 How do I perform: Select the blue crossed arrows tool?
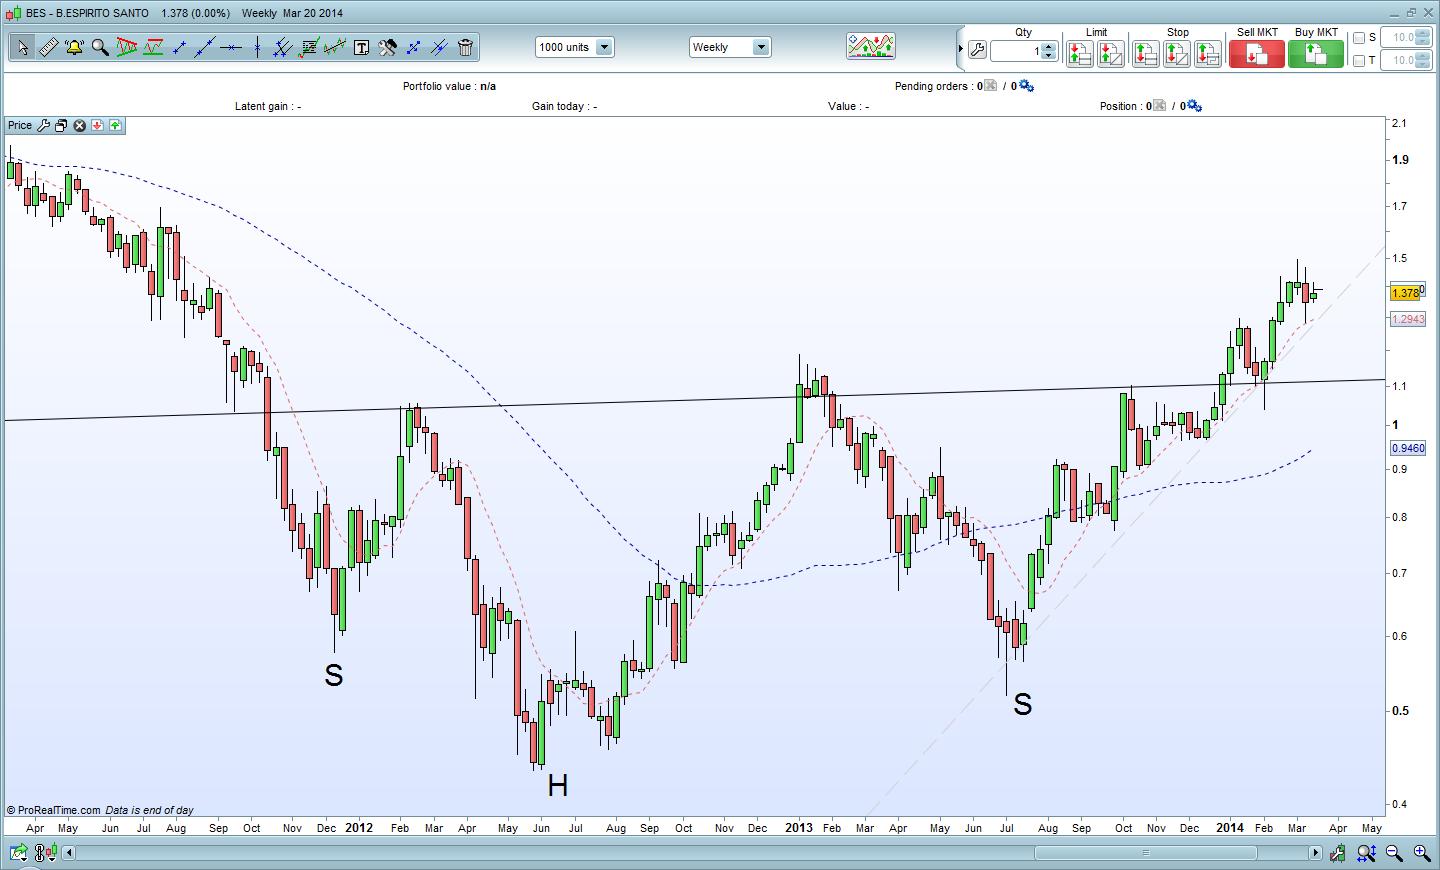(x=413, y=47)
